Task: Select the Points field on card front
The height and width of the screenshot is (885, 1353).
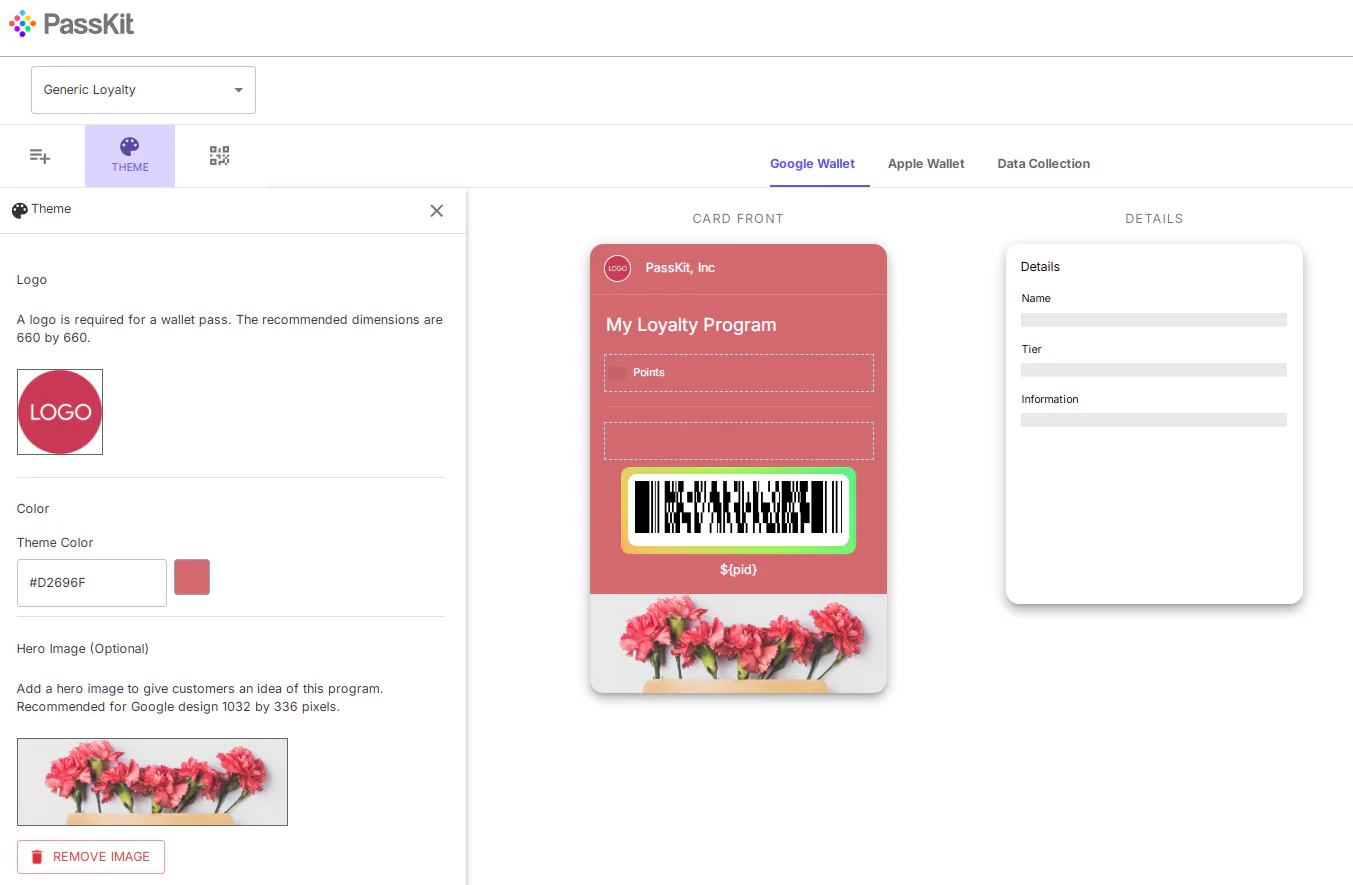Action: (738, 373)
